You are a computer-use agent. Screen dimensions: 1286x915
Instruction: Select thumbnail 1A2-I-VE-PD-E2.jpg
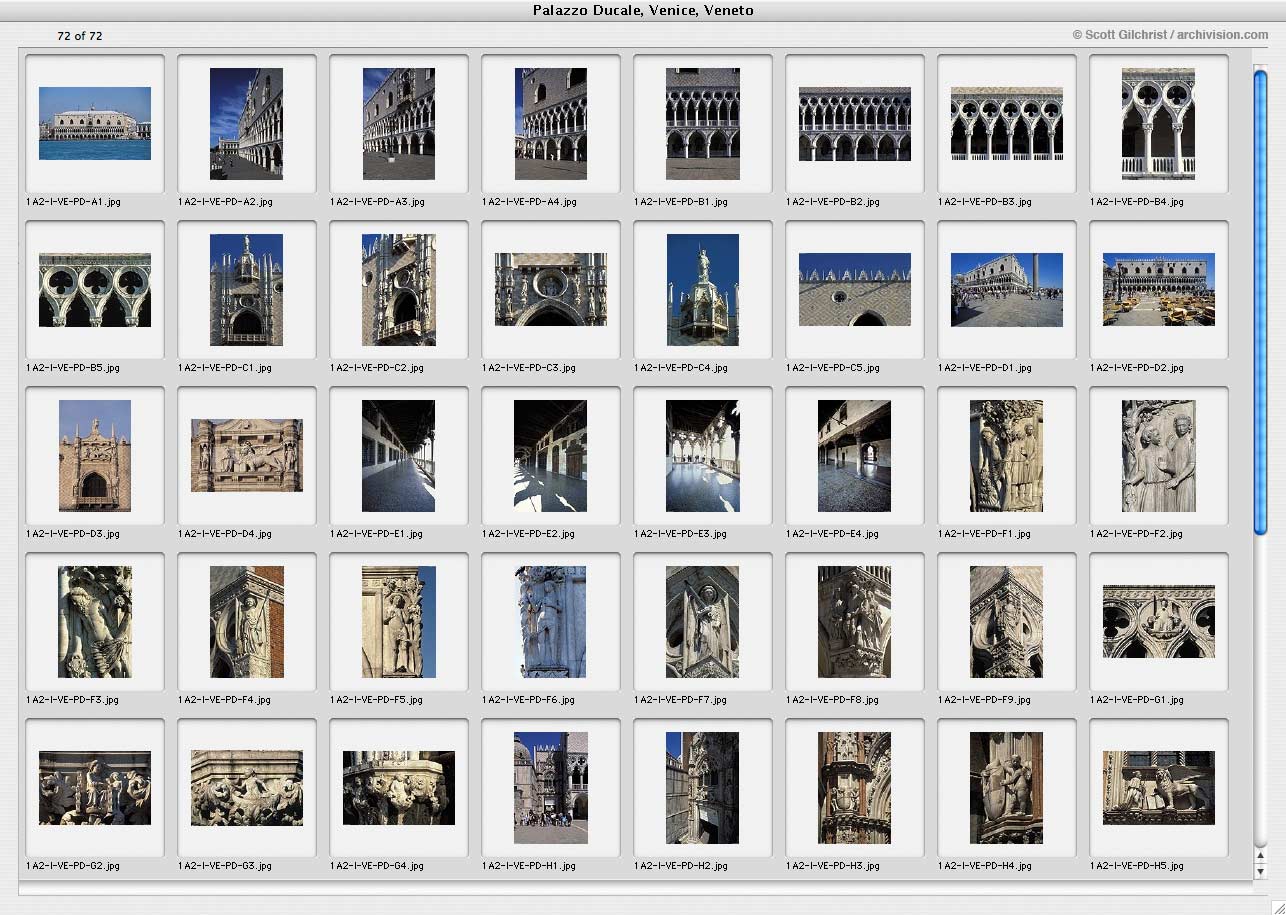(x=551, y=456)
